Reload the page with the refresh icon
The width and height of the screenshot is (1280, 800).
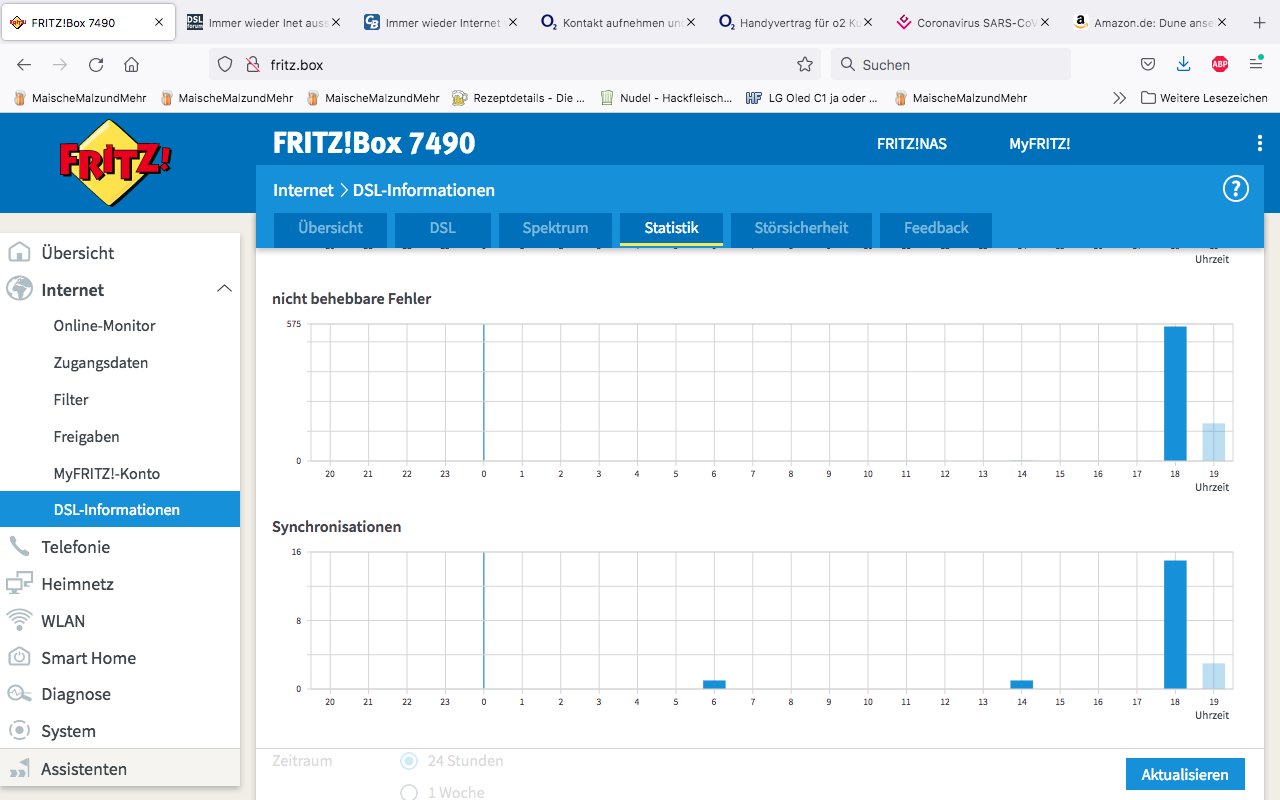point(96,64)
